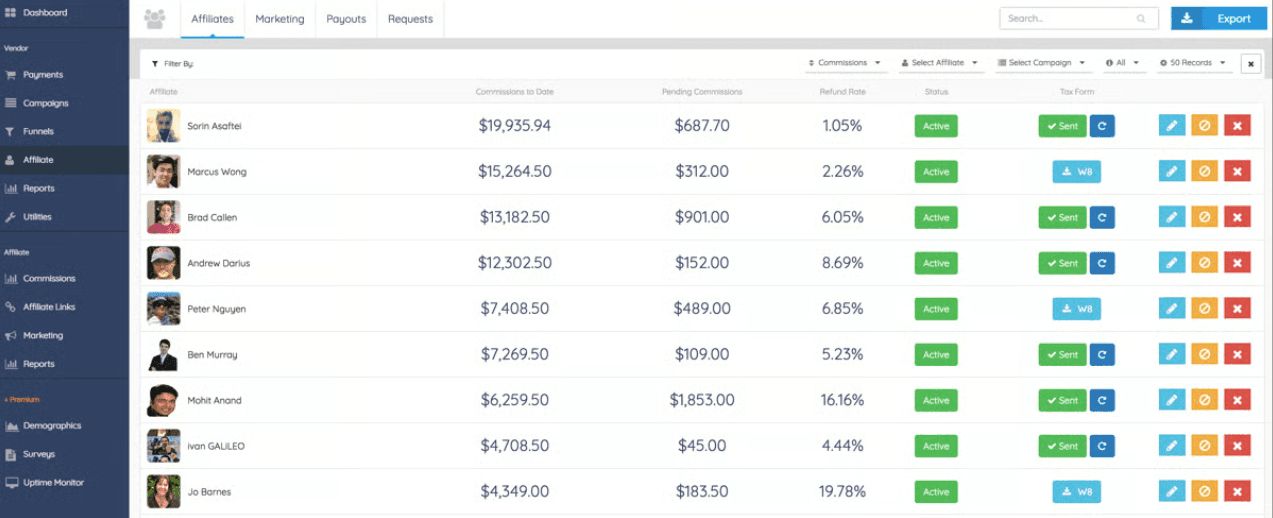Viewport: 1273px width, 518px height.
Task: Delete Jo Barnes with red X
Action: [x=1237, y=492]
